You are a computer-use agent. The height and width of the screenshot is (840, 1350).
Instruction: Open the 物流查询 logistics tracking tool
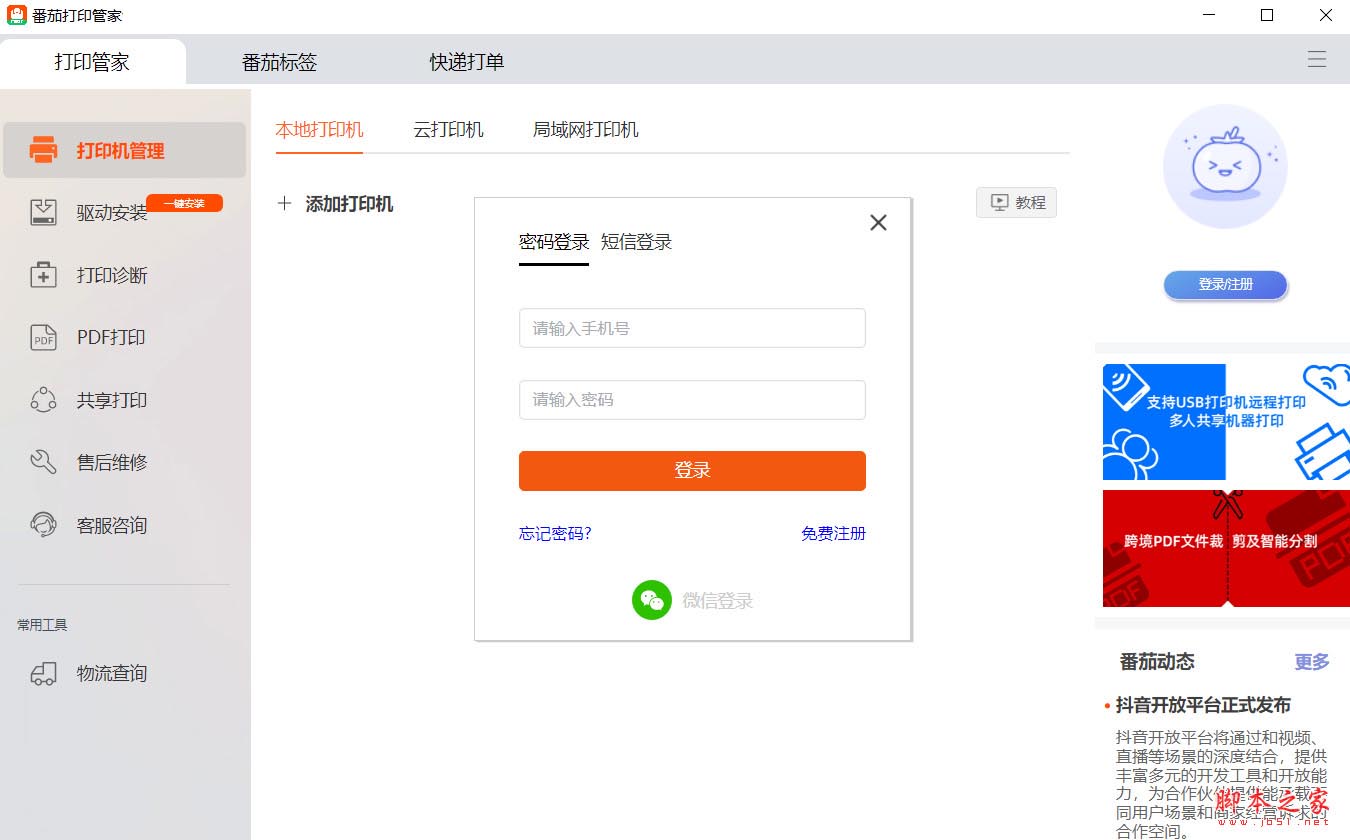[x=110, y=673]
